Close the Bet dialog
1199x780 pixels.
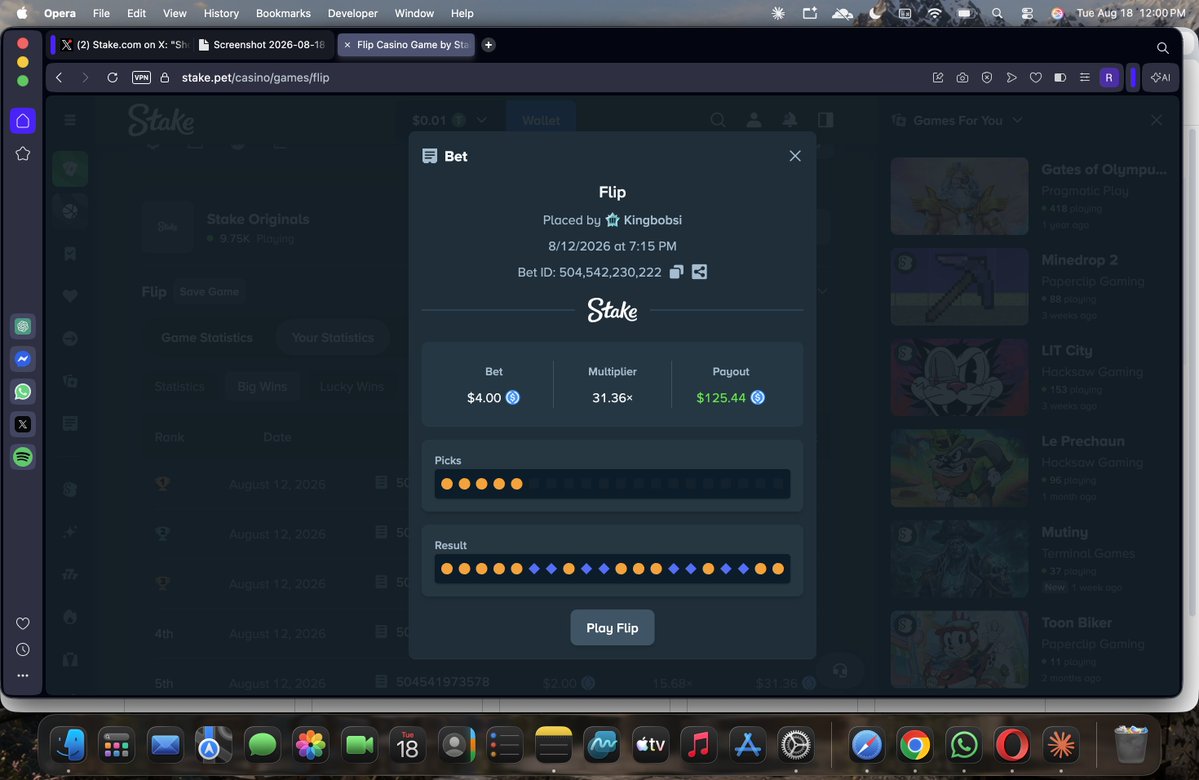[795, 156]
